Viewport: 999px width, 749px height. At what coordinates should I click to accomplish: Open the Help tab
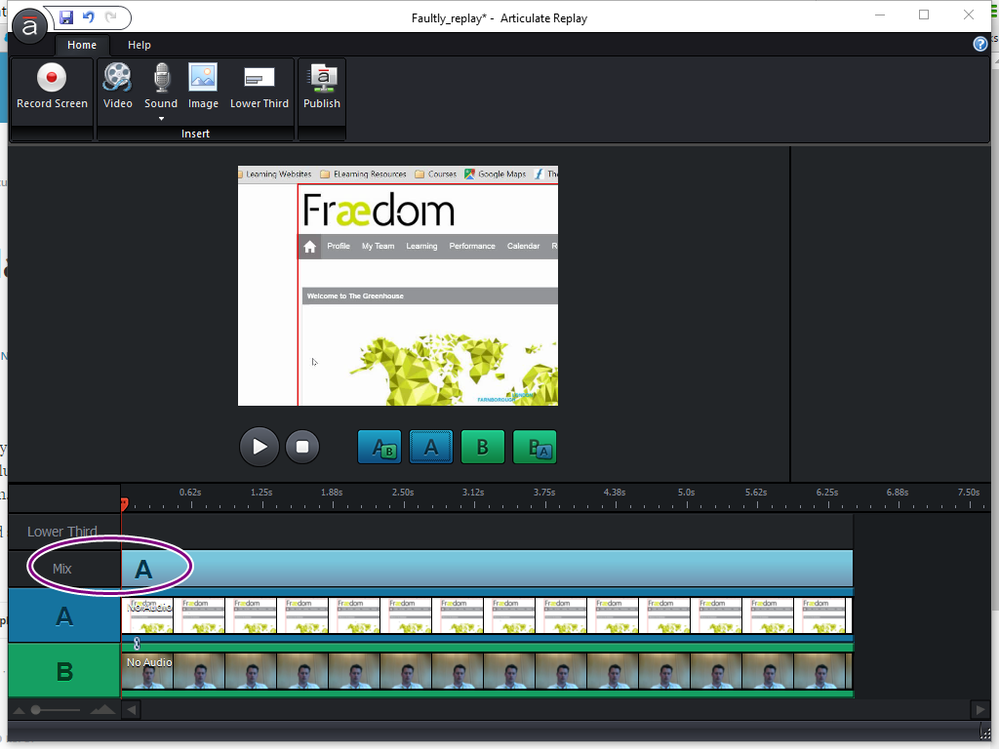139,45
